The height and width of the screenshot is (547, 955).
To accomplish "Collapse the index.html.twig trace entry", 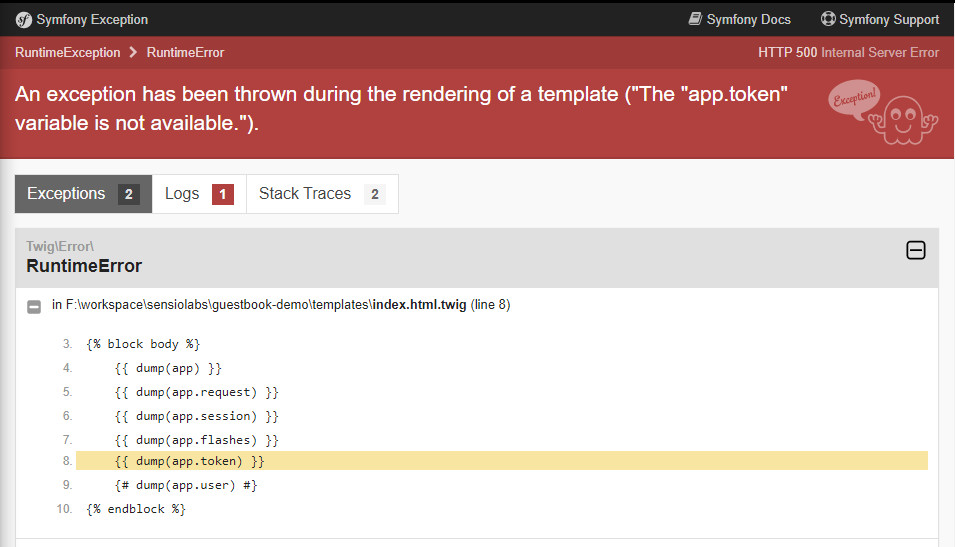I will coord(34,306).
